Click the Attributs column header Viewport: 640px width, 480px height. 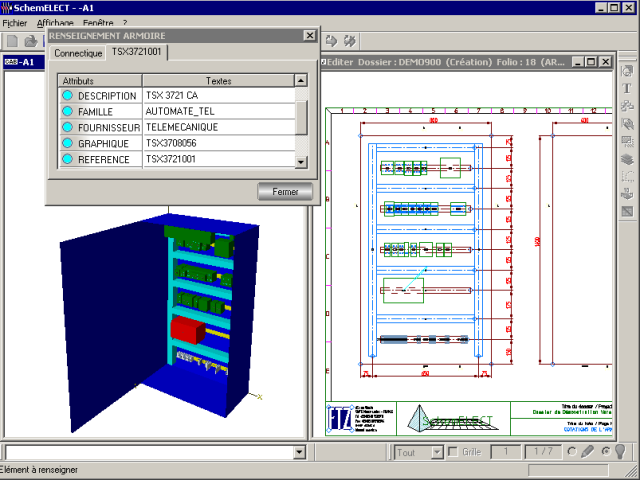[x=100, y=81]
